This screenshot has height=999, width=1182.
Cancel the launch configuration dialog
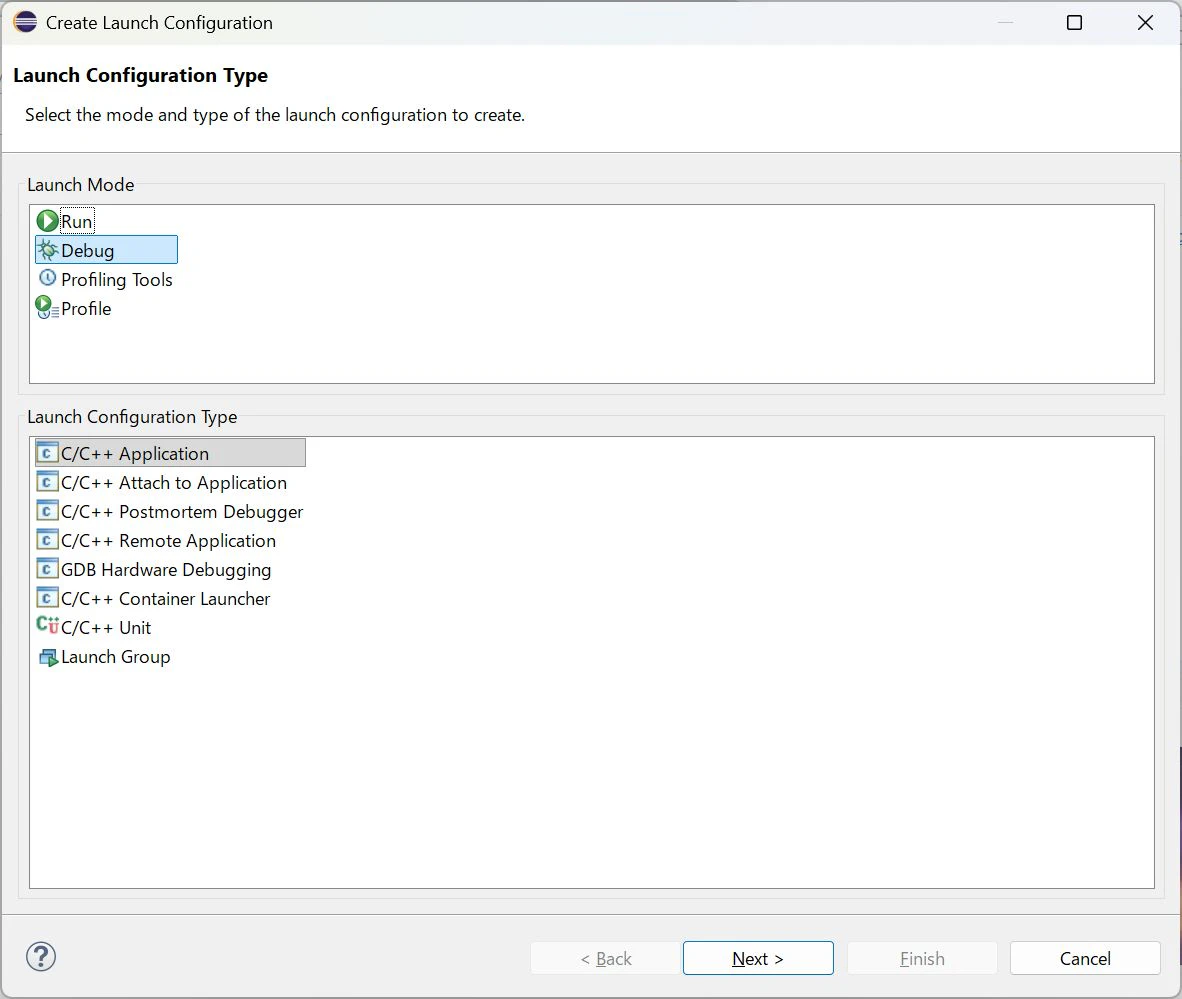[x=1086, y=958]
